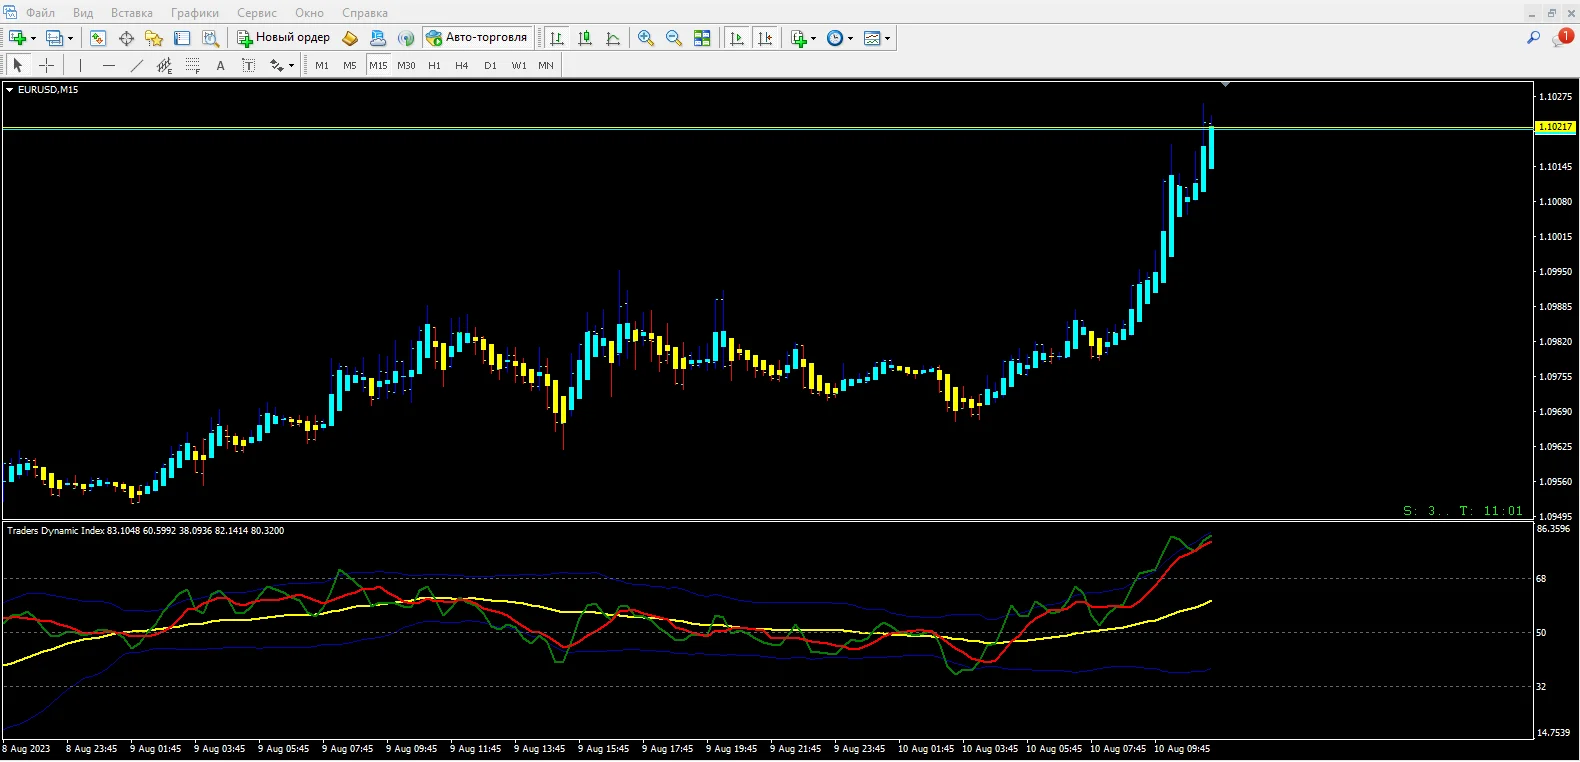Image resolution: width=1580 pixels, height=762 pixels.
Task: Expand the indicators list dropdown arrow
Action: point(814,39)
